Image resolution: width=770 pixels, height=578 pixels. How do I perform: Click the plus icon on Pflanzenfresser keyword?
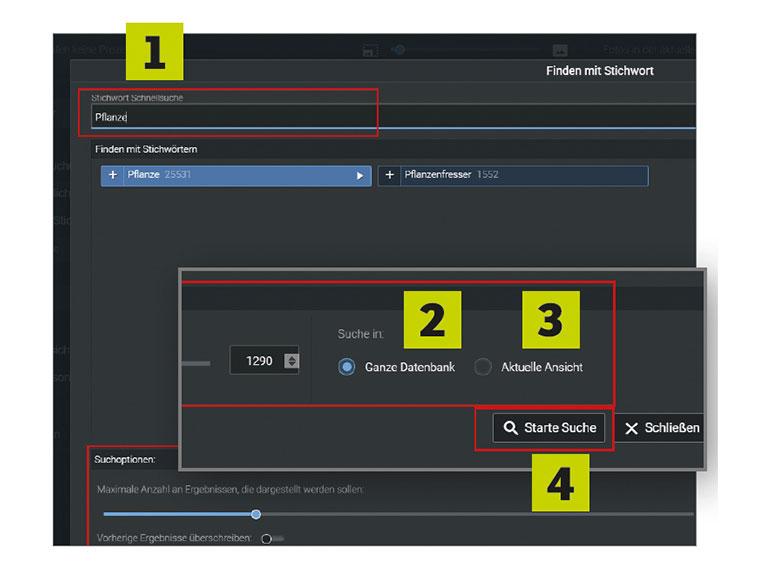coord(389,175)
